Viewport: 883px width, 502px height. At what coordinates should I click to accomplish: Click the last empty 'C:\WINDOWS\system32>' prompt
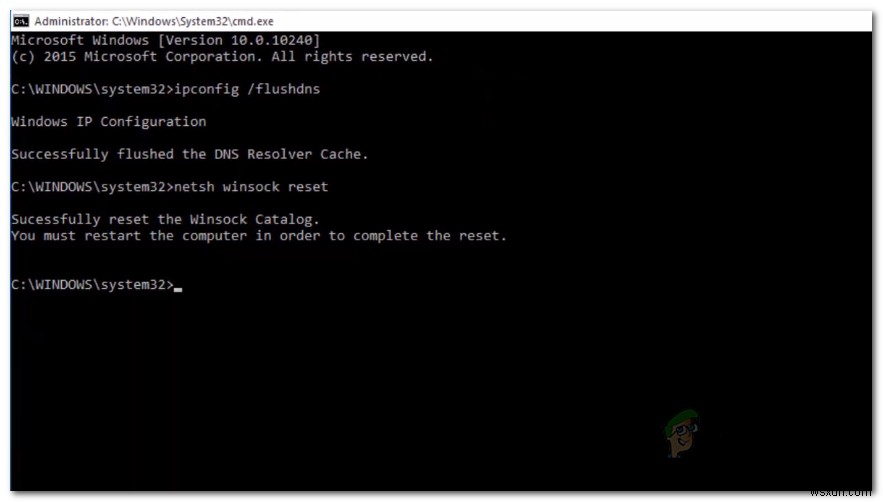click(92, 285)
